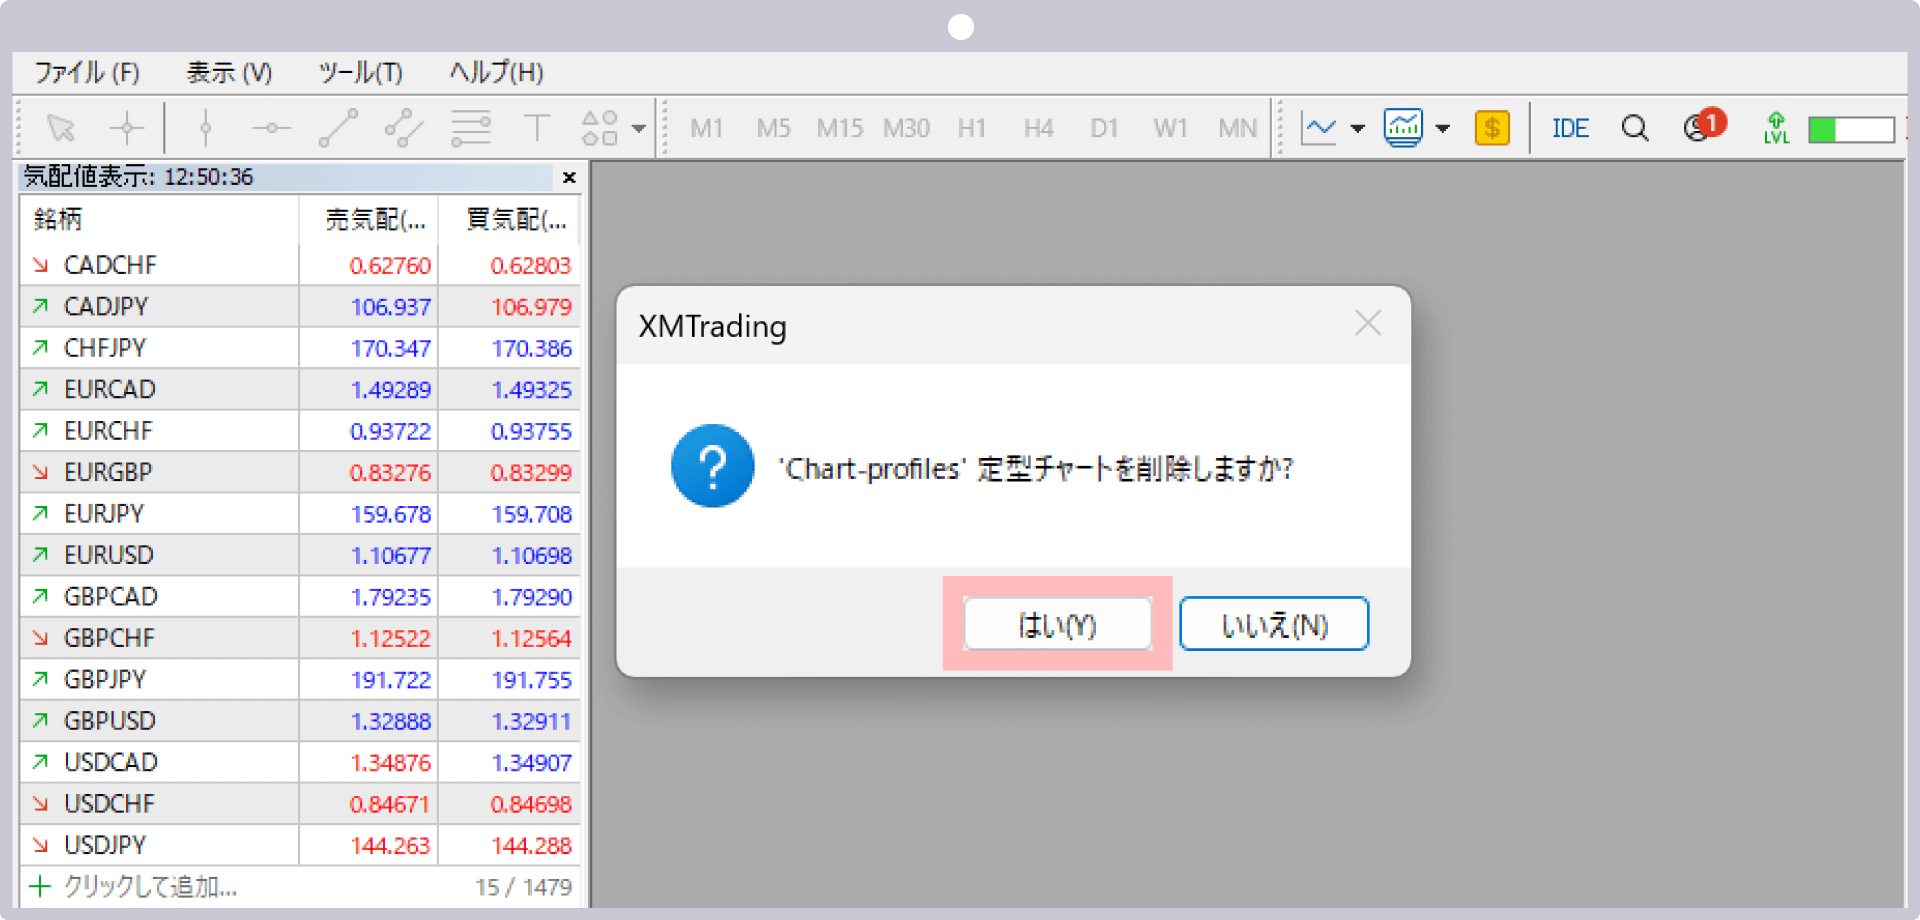Cancel deletion with いいえ(N) button
Screen dimensions: 1920x920
[x=1274, y=624]
